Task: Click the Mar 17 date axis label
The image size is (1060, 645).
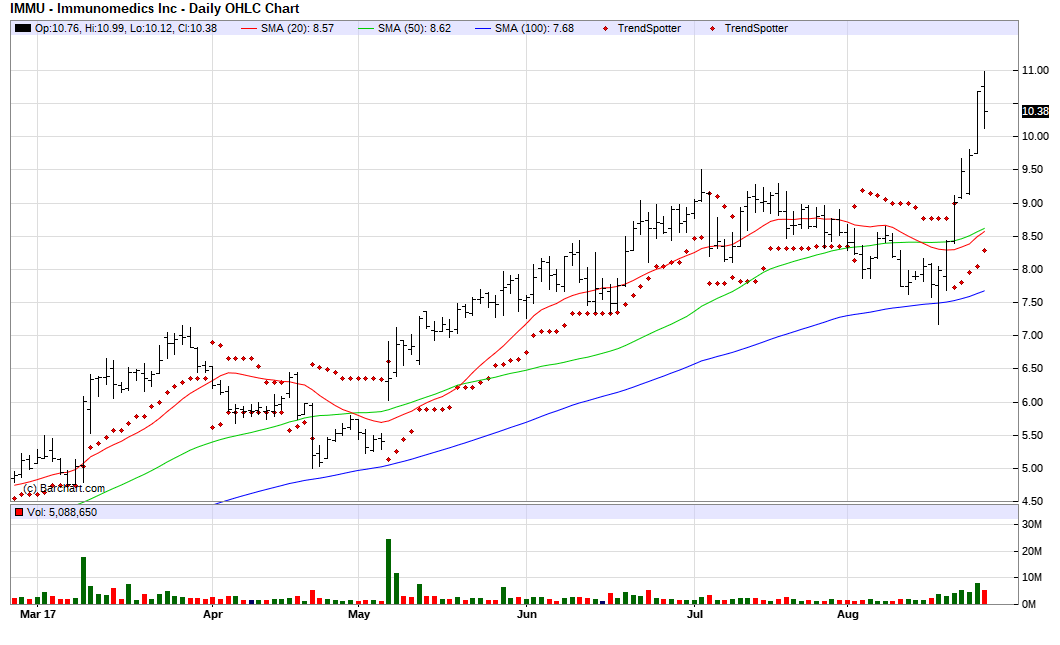Action: [38, 614]
